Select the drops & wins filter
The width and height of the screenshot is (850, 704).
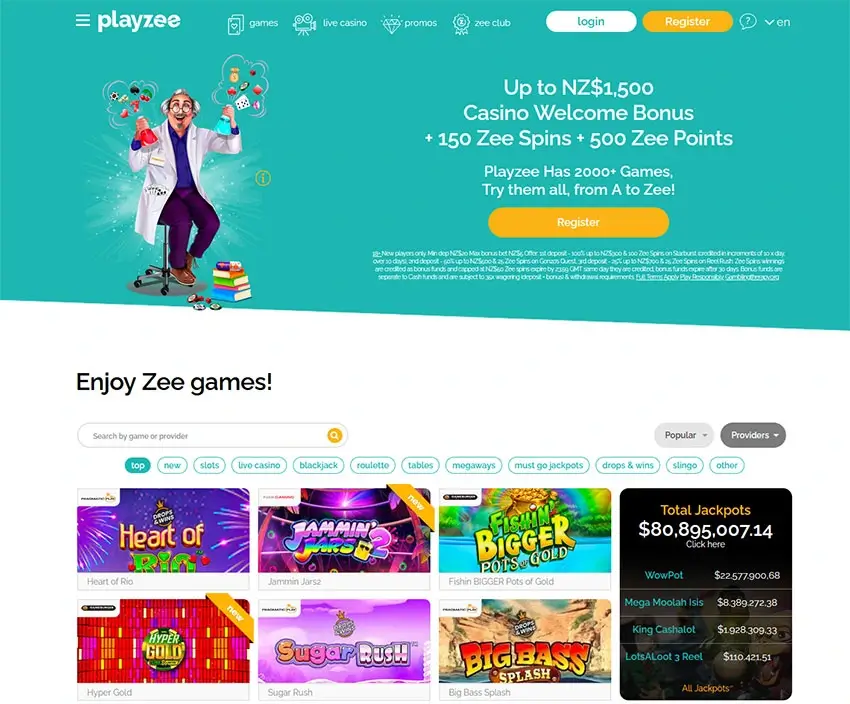[628, 465]
